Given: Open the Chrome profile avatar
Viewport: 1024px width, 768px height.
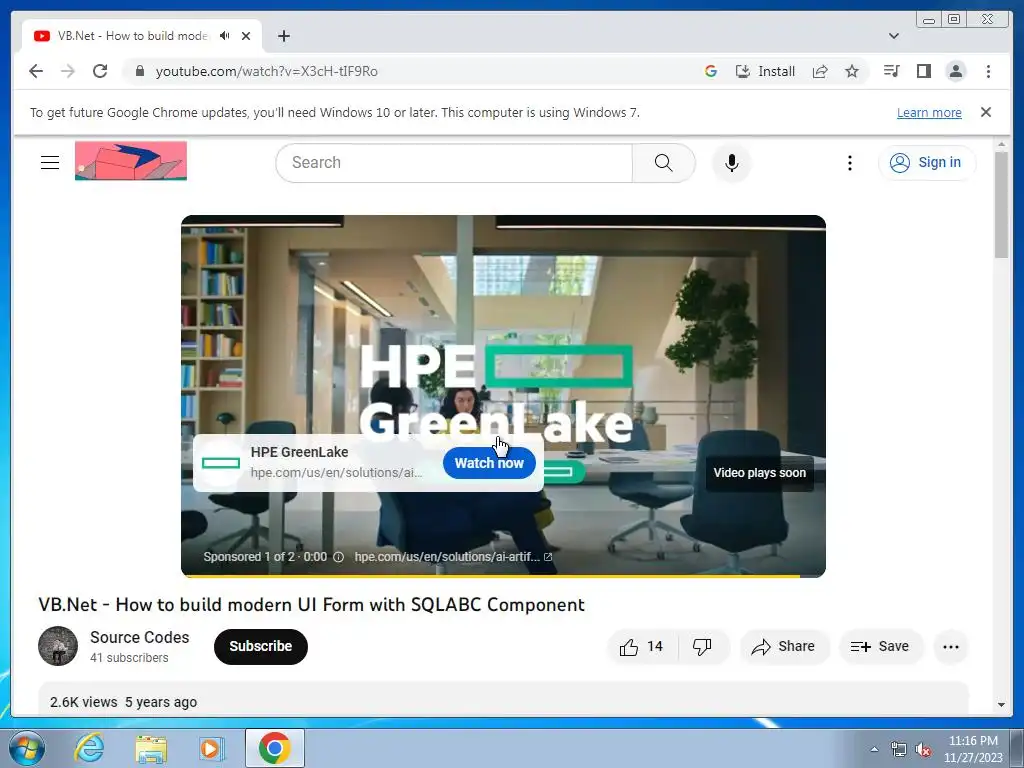Looking at the screenshot, I should click(x=955, y=71).
